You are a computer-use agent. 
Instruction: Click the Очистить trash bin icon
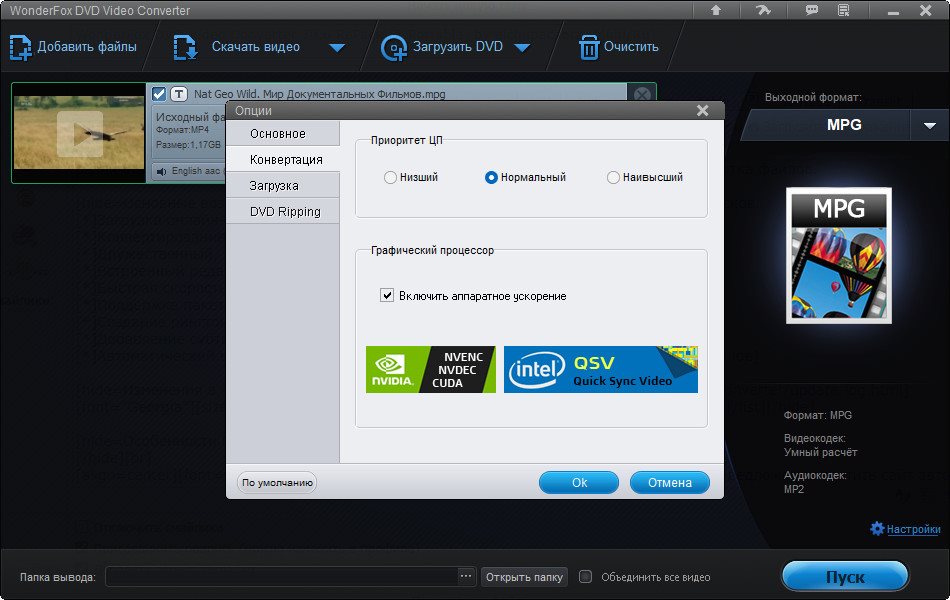pos(589,47)
